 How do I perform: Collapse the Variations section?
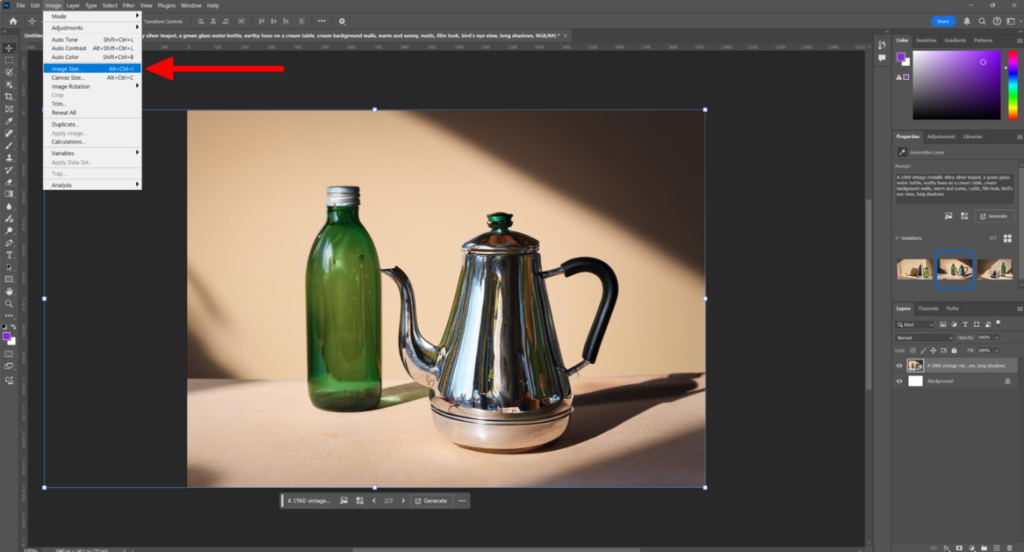pos(897,238)
